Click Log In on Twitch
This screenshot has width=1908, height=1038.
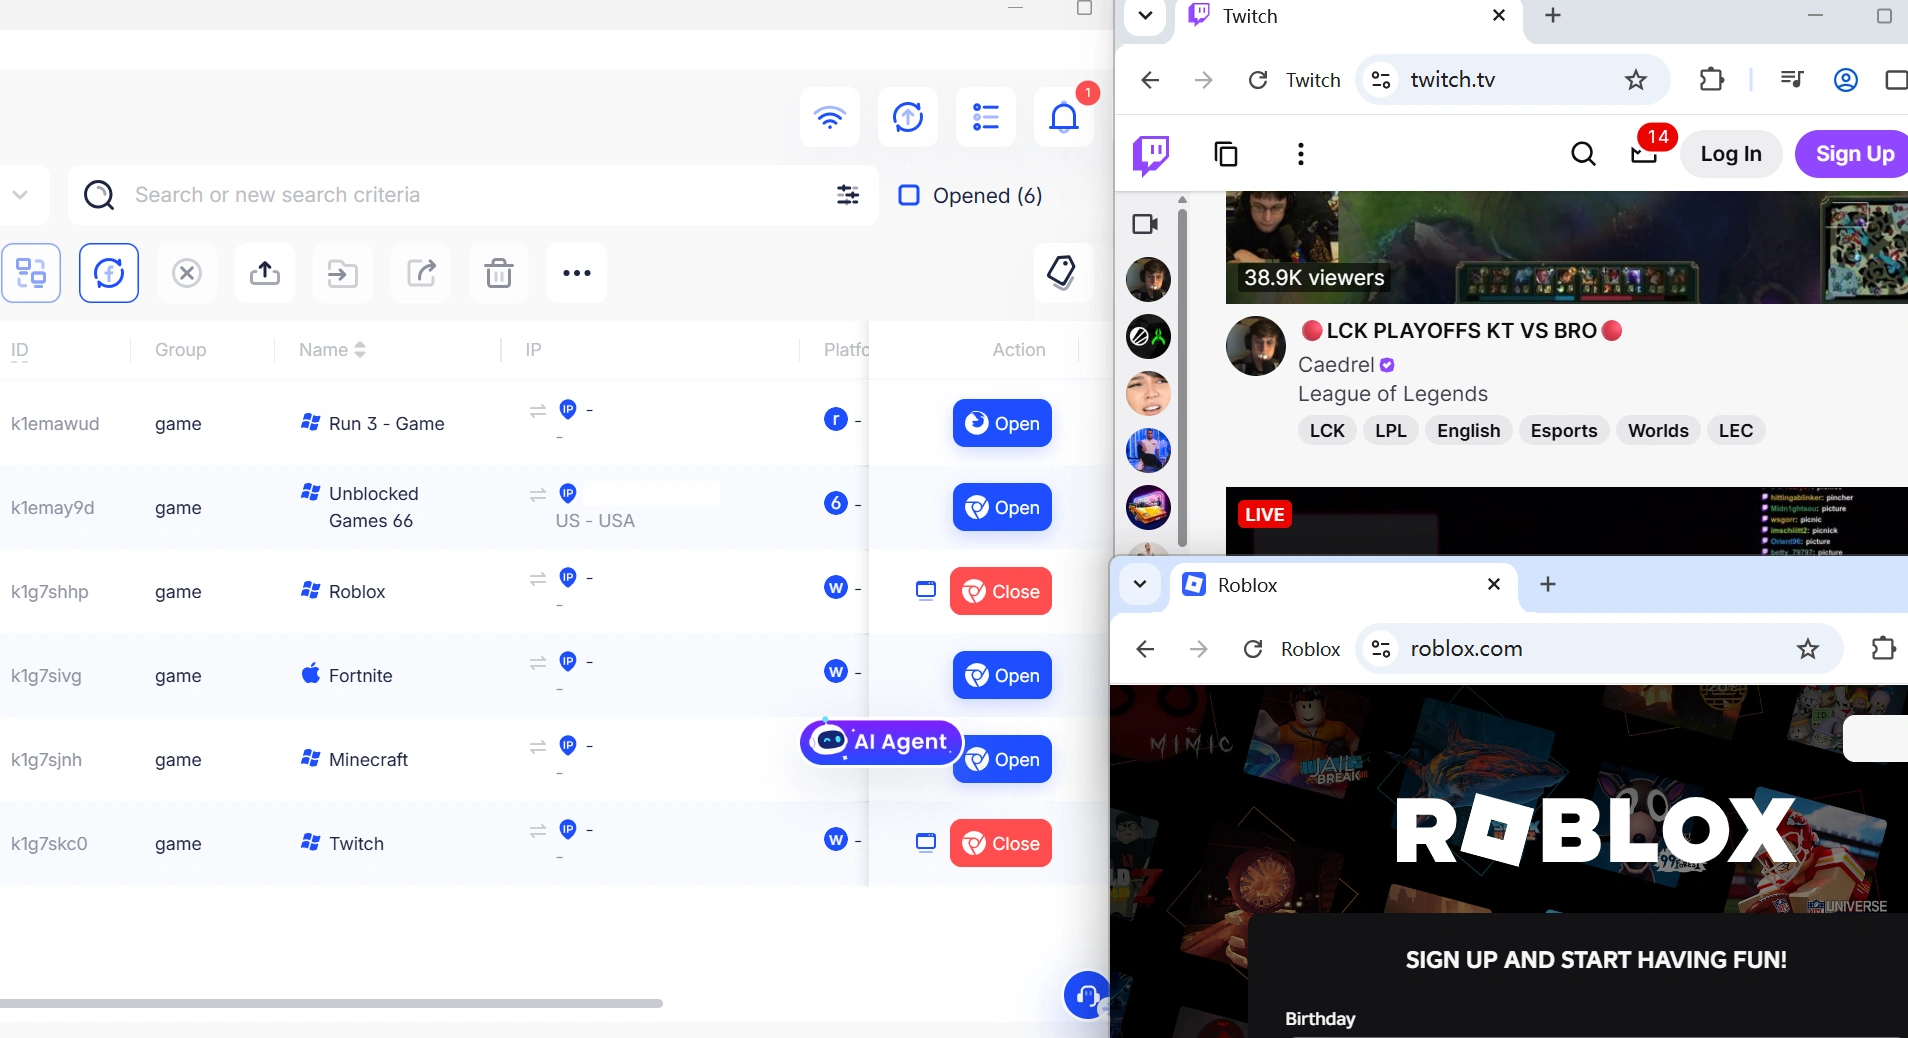1731,154
